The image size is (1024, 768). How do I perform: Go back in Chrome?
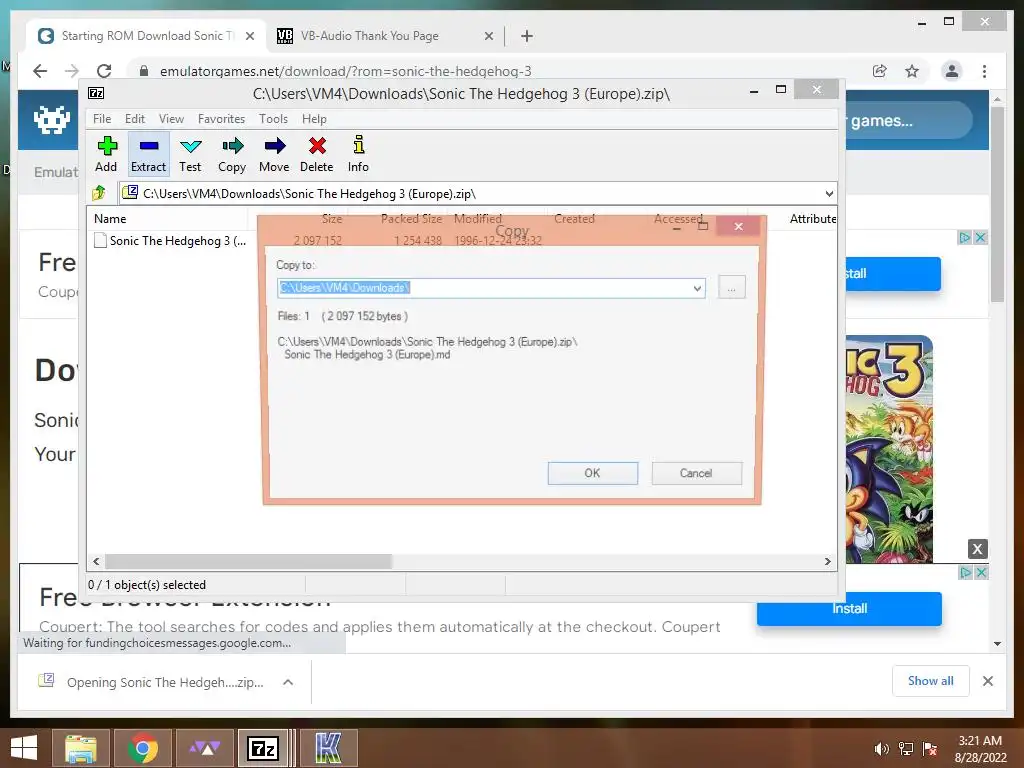coord(40,71)
